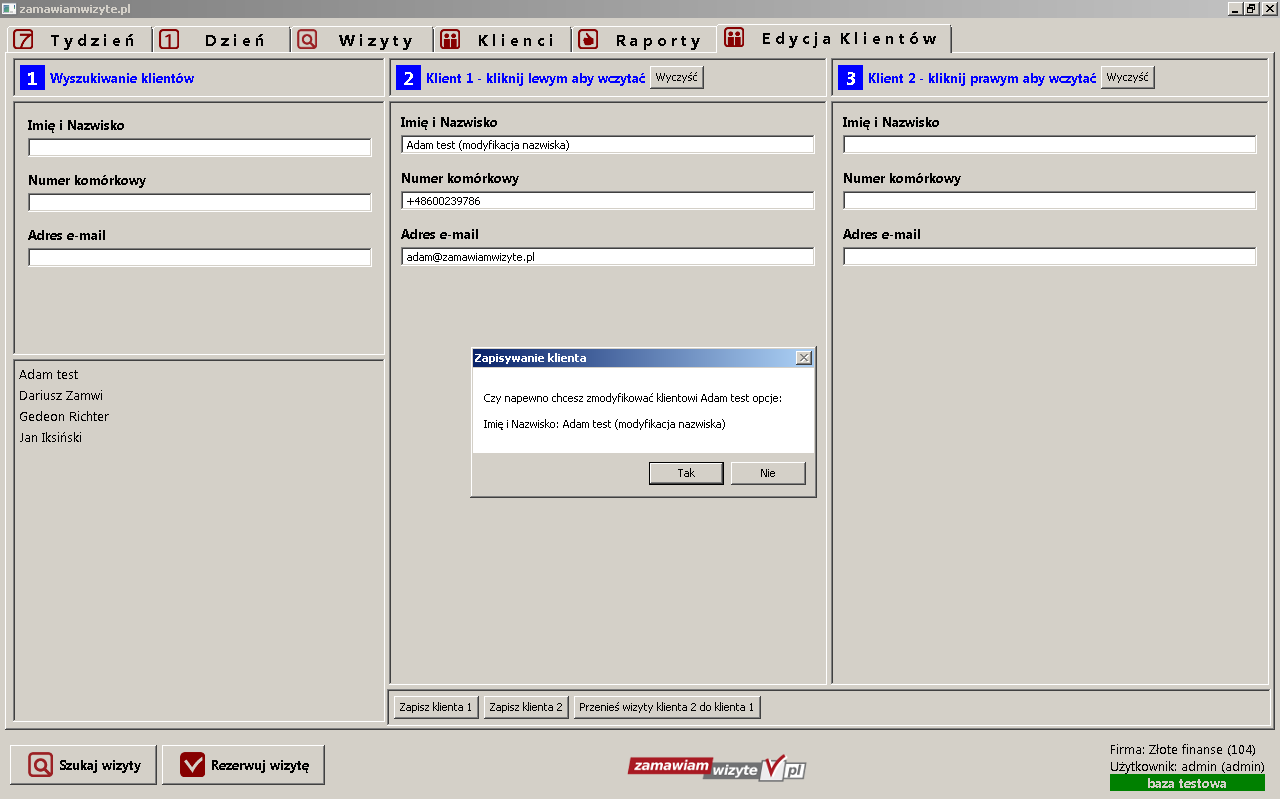The height and width of the screenshot is (800, 1280).
Task: Click Przenieś wizyty klienta 2 do klienta 1
Action: [x=667, y=707]
